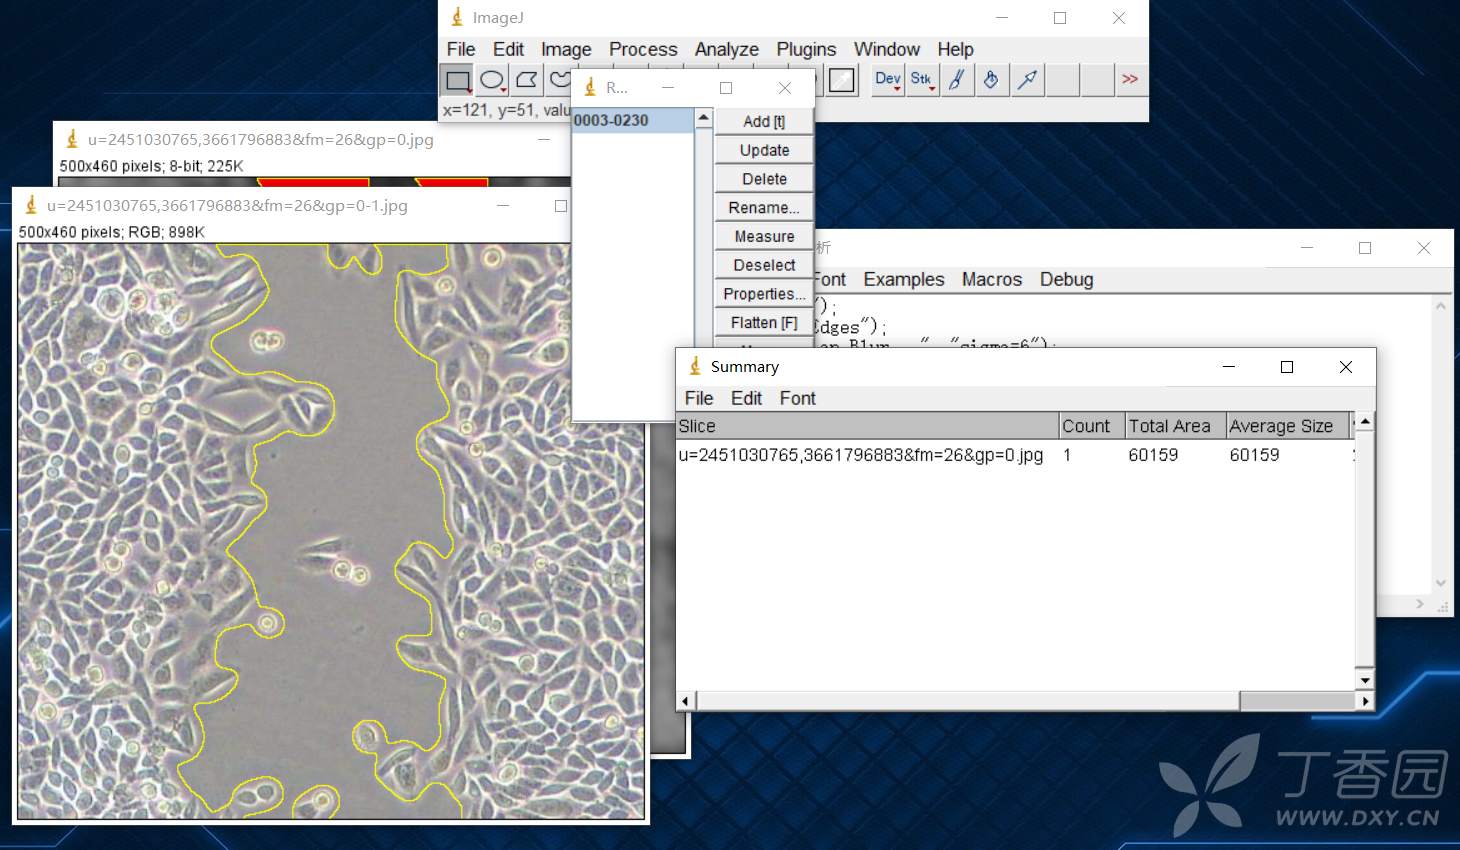The height and width of the screenshot is (850, 1460).
Task: Click the Total Area column header
Action: pos(1176,426)
